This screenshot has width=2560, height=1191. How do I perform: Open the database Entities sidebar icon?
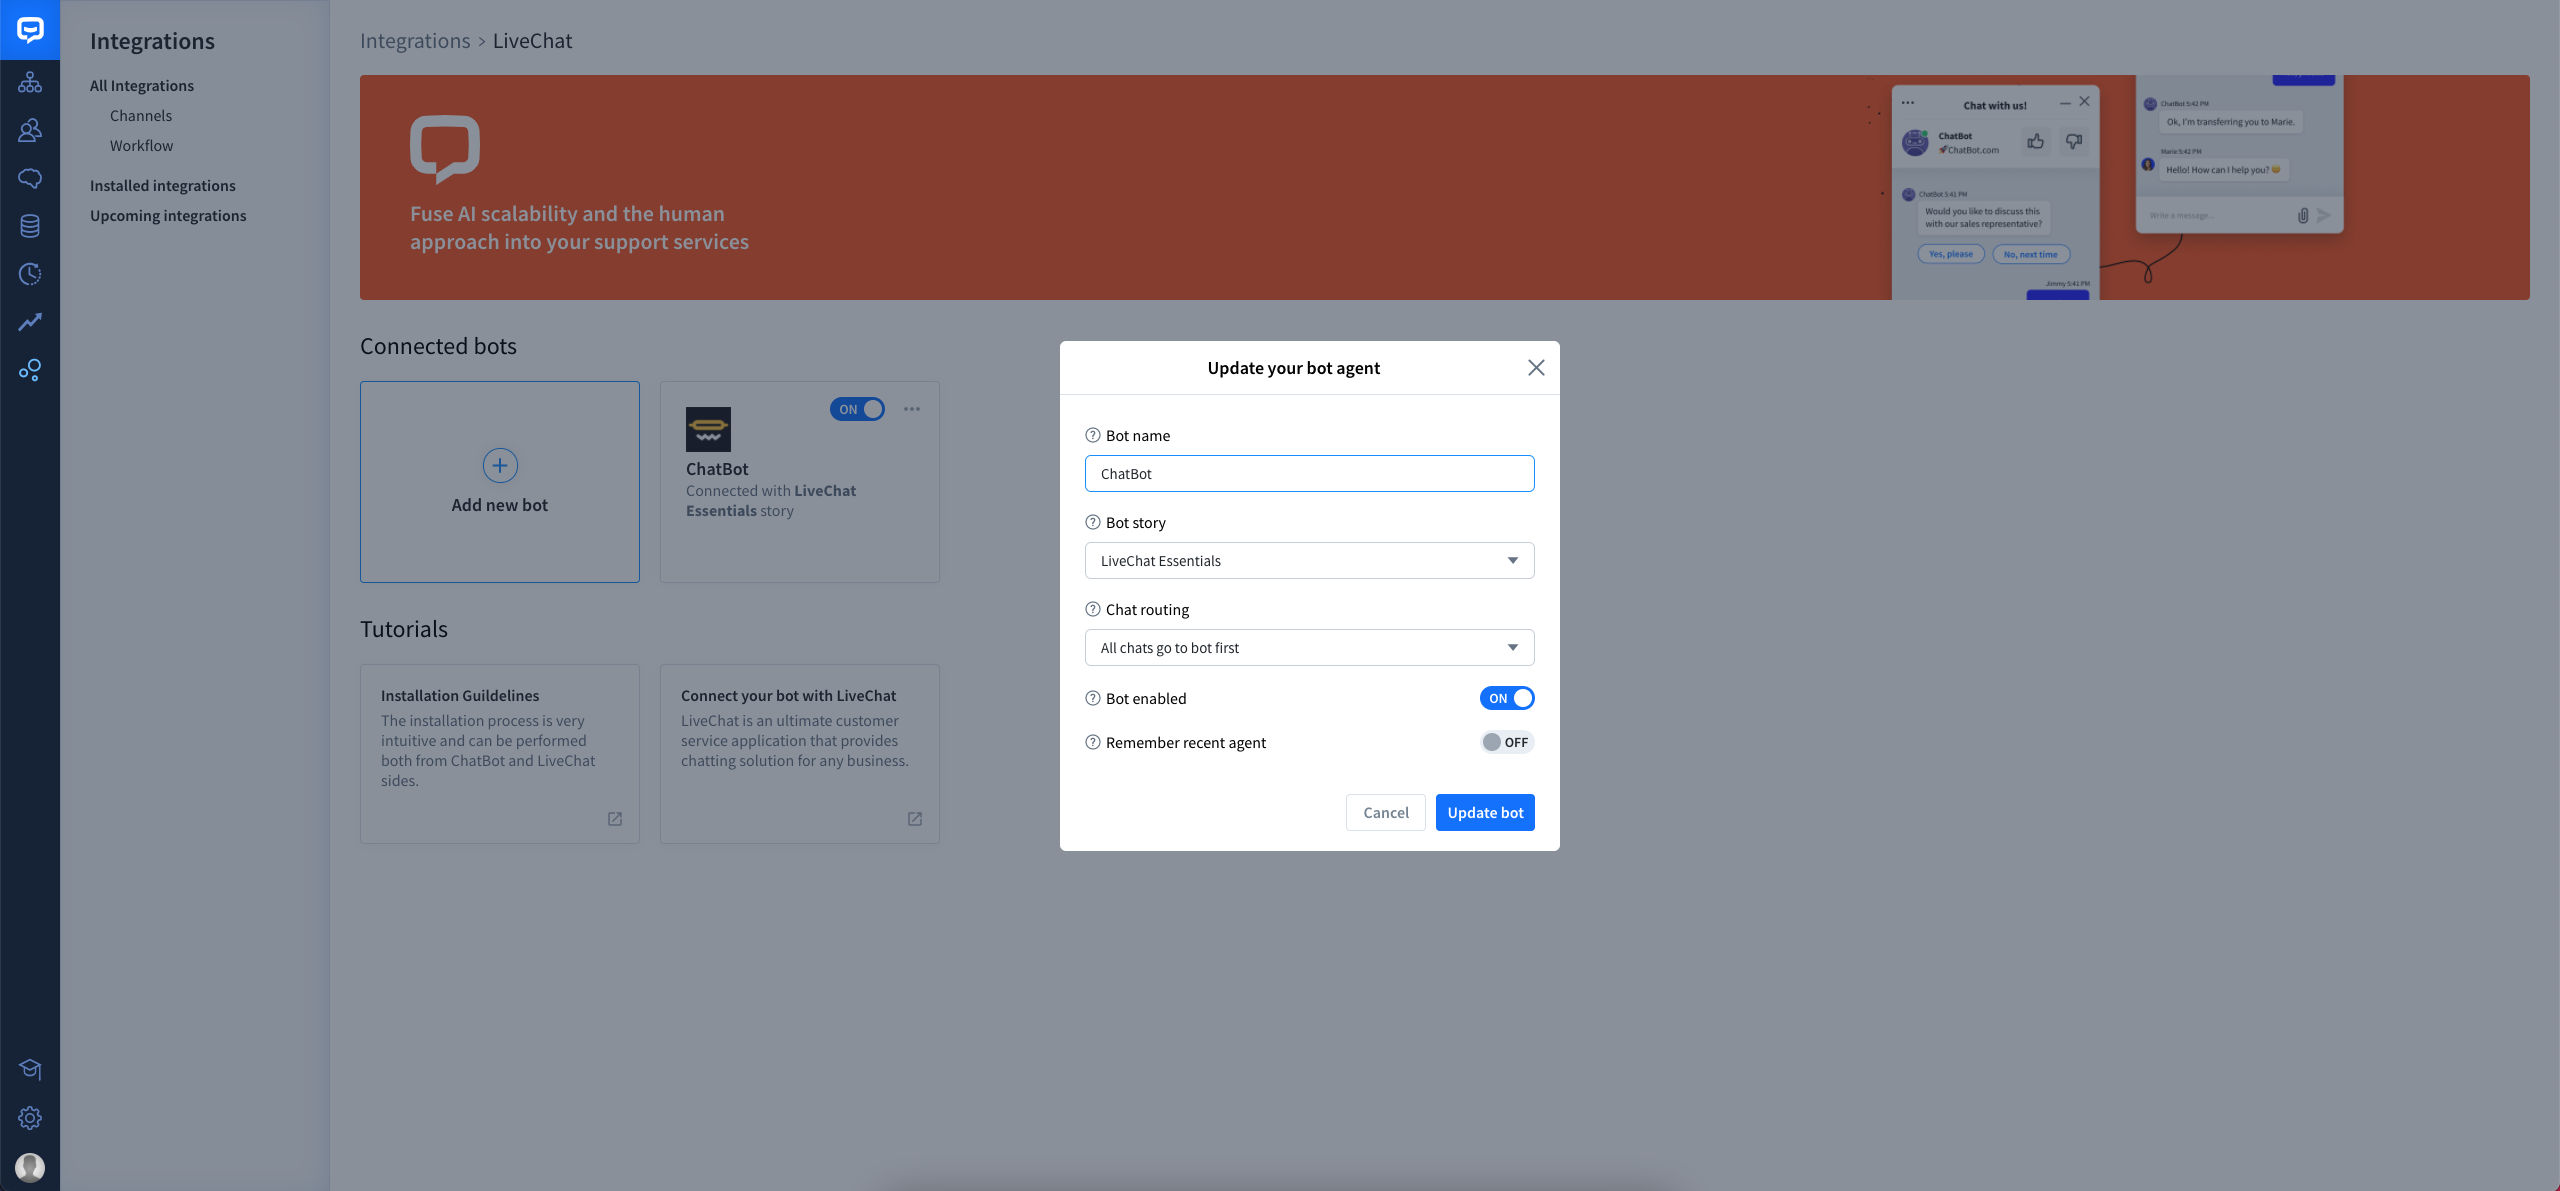[x=30, y=226]
